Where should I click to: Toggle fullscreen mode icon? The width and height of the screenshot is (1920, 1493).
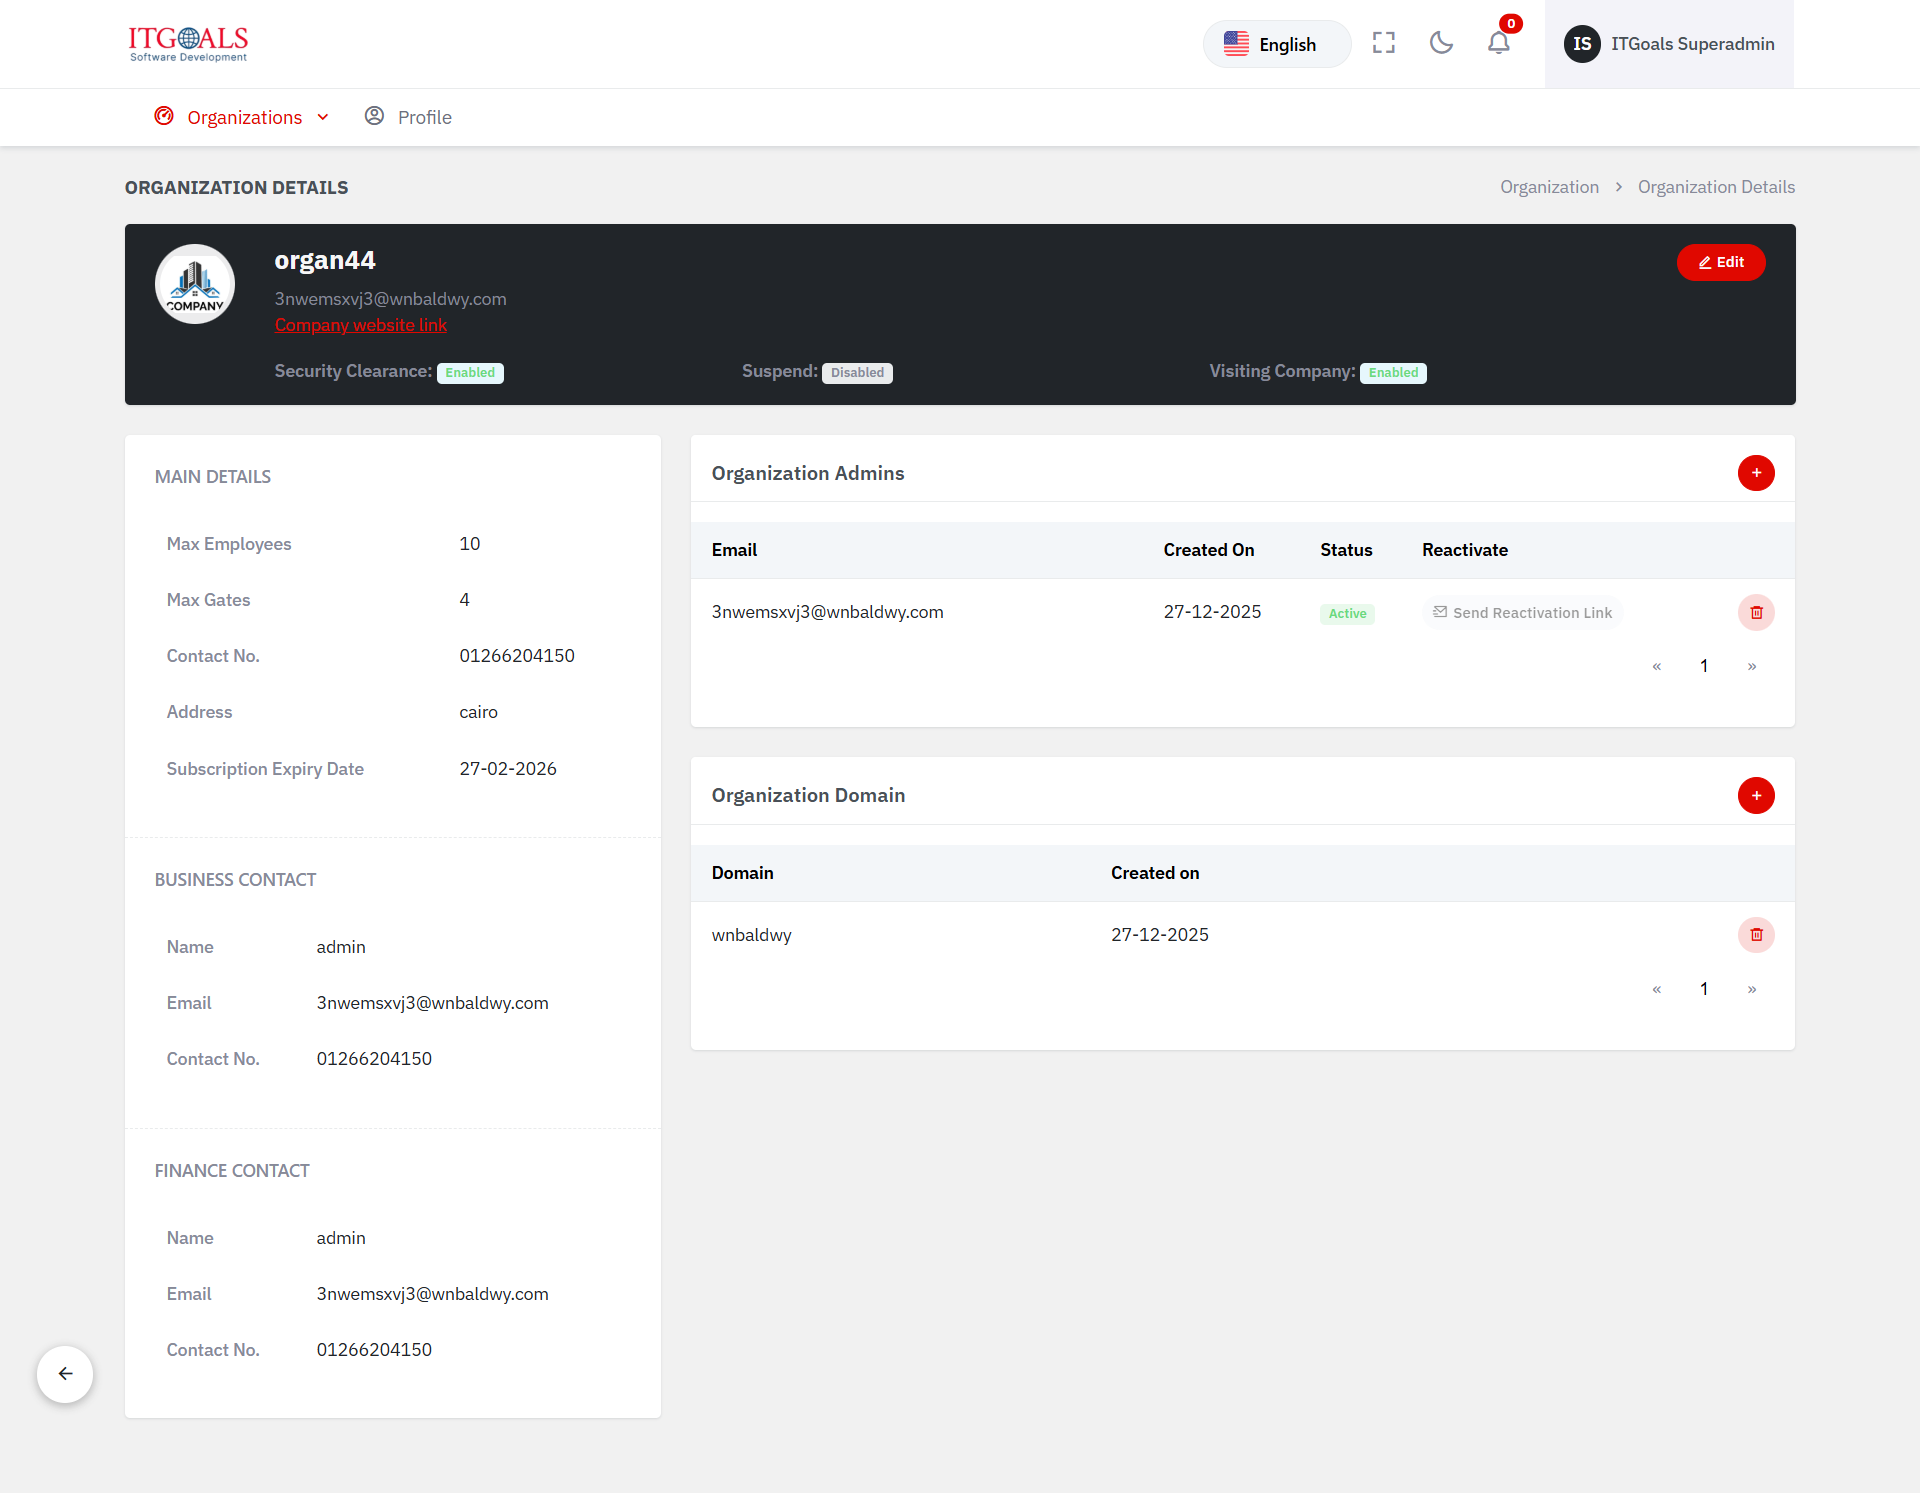coord(1384,43)
